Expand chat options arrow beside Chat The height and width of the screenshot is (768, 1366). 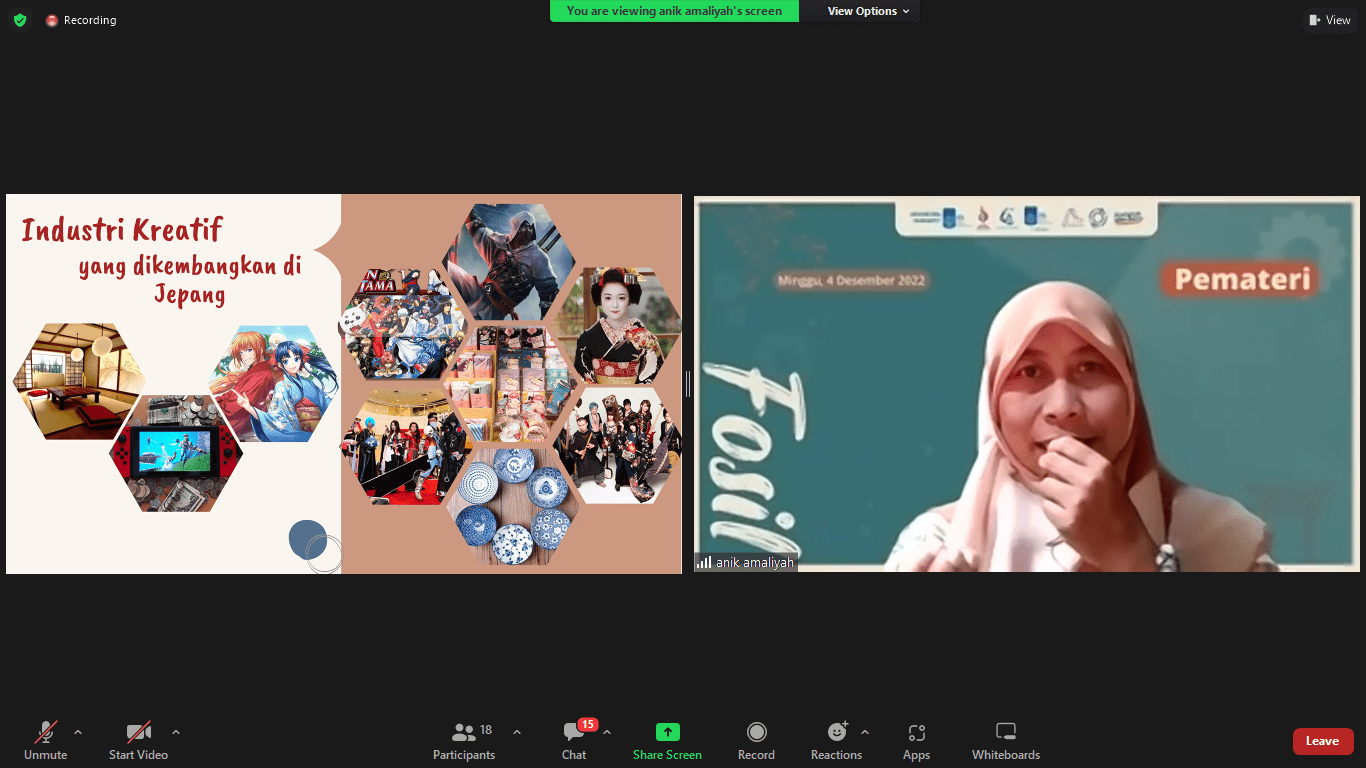point(607,732)
